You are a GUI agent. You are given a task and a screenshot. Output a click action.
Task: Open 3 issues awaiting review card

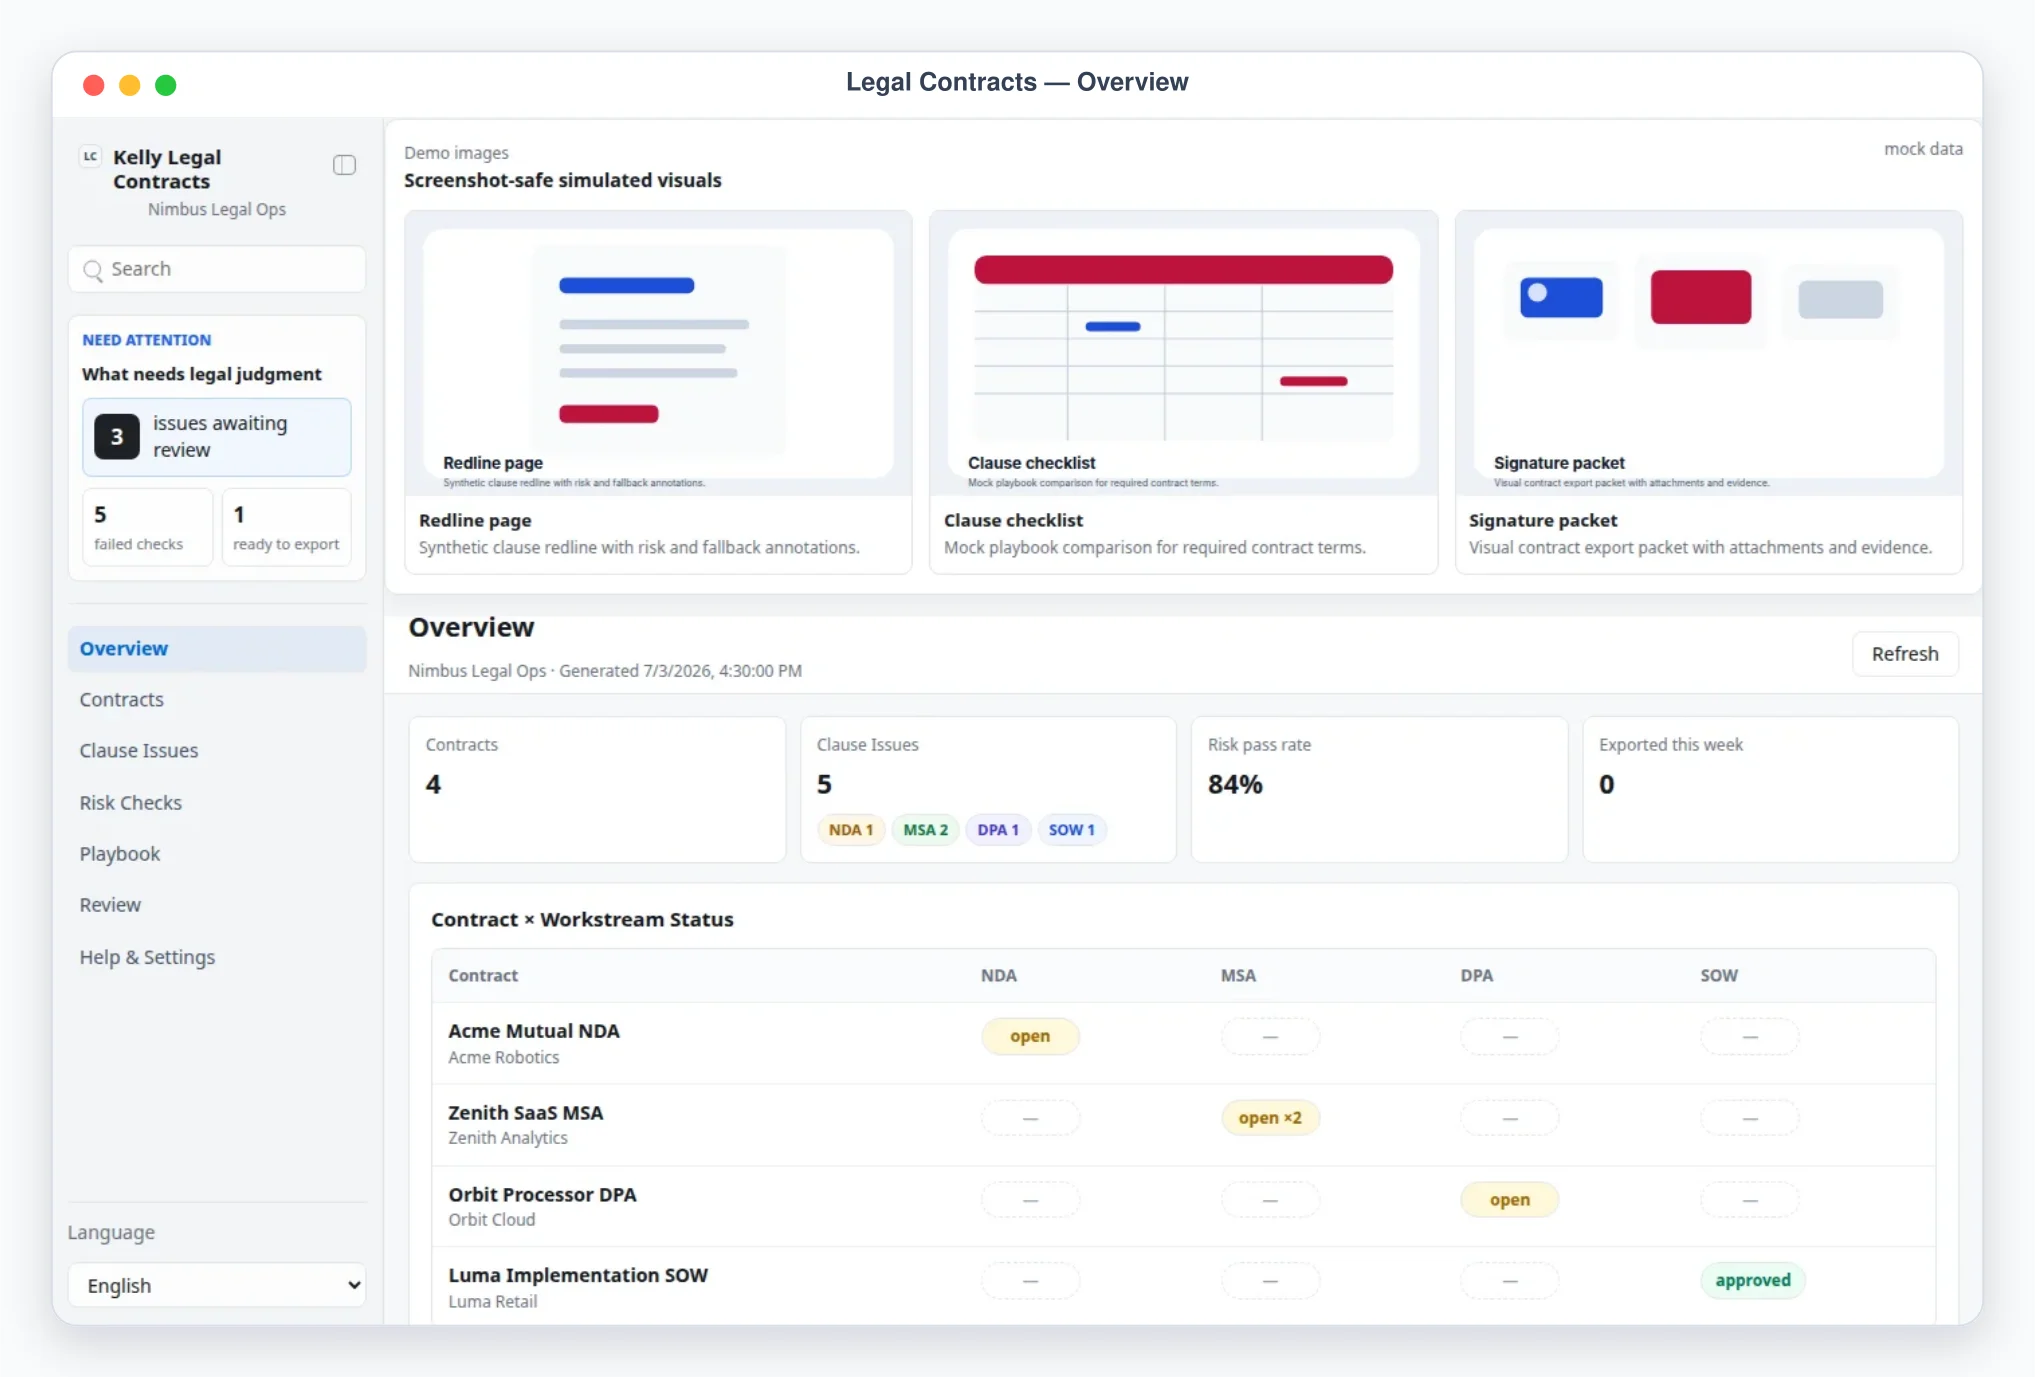(x=217, y=437)
